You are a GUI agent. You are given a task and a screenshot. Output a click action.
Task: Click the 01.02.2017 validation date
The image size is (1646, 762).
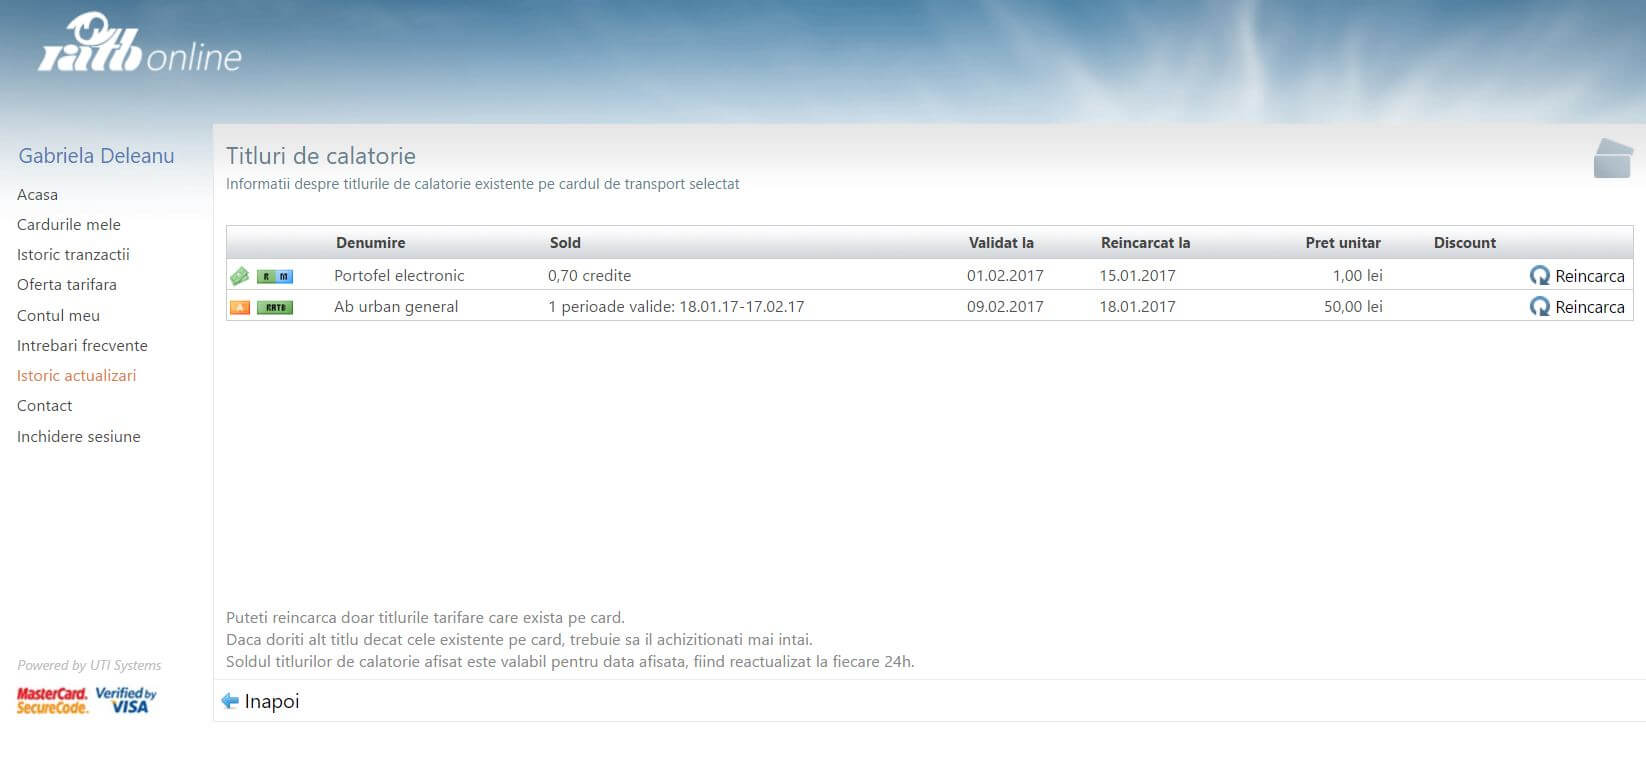1005,276
